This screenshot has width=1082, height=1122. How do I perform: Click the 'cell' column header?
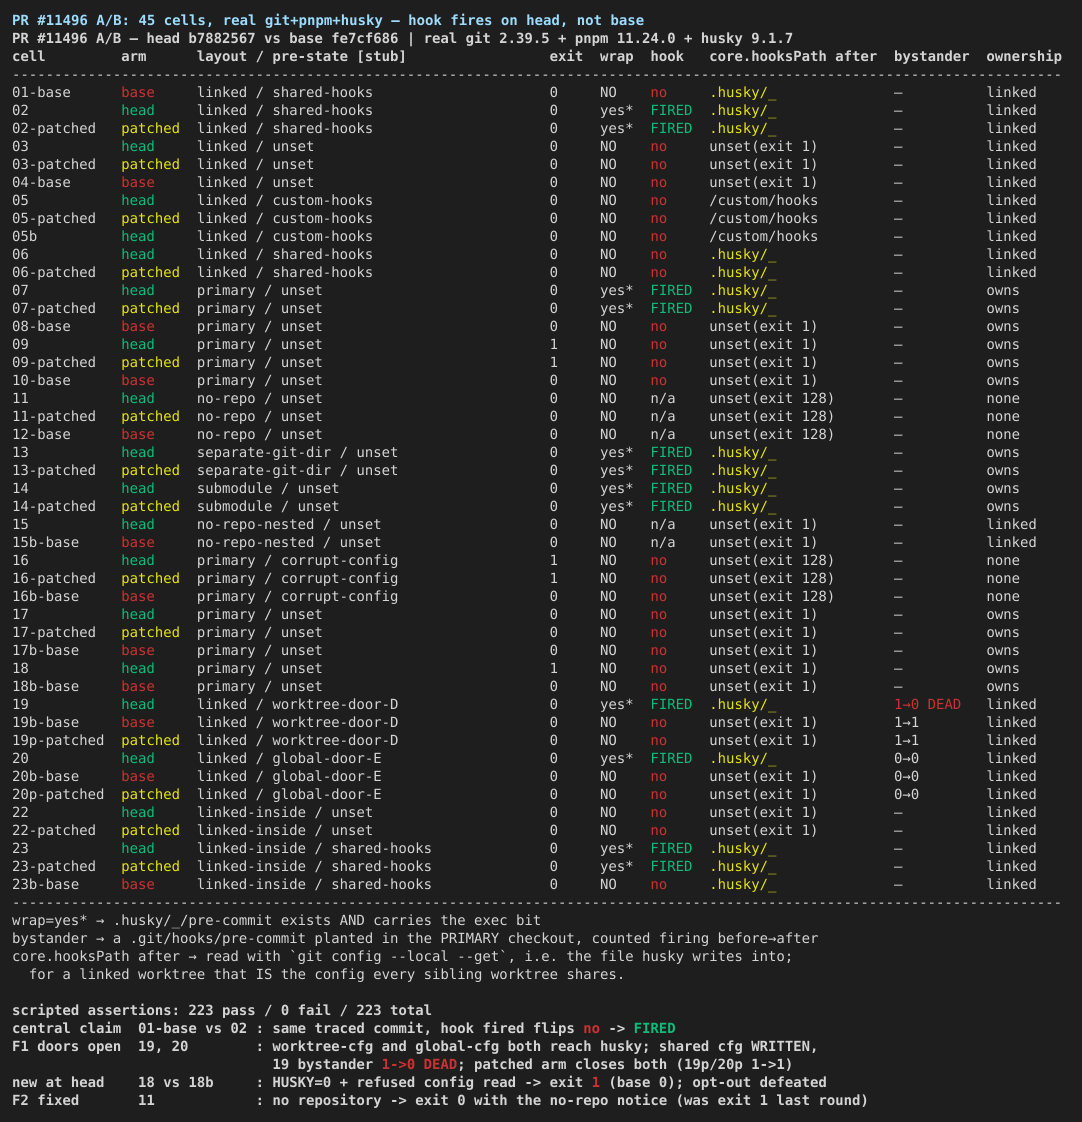[29, 56]
